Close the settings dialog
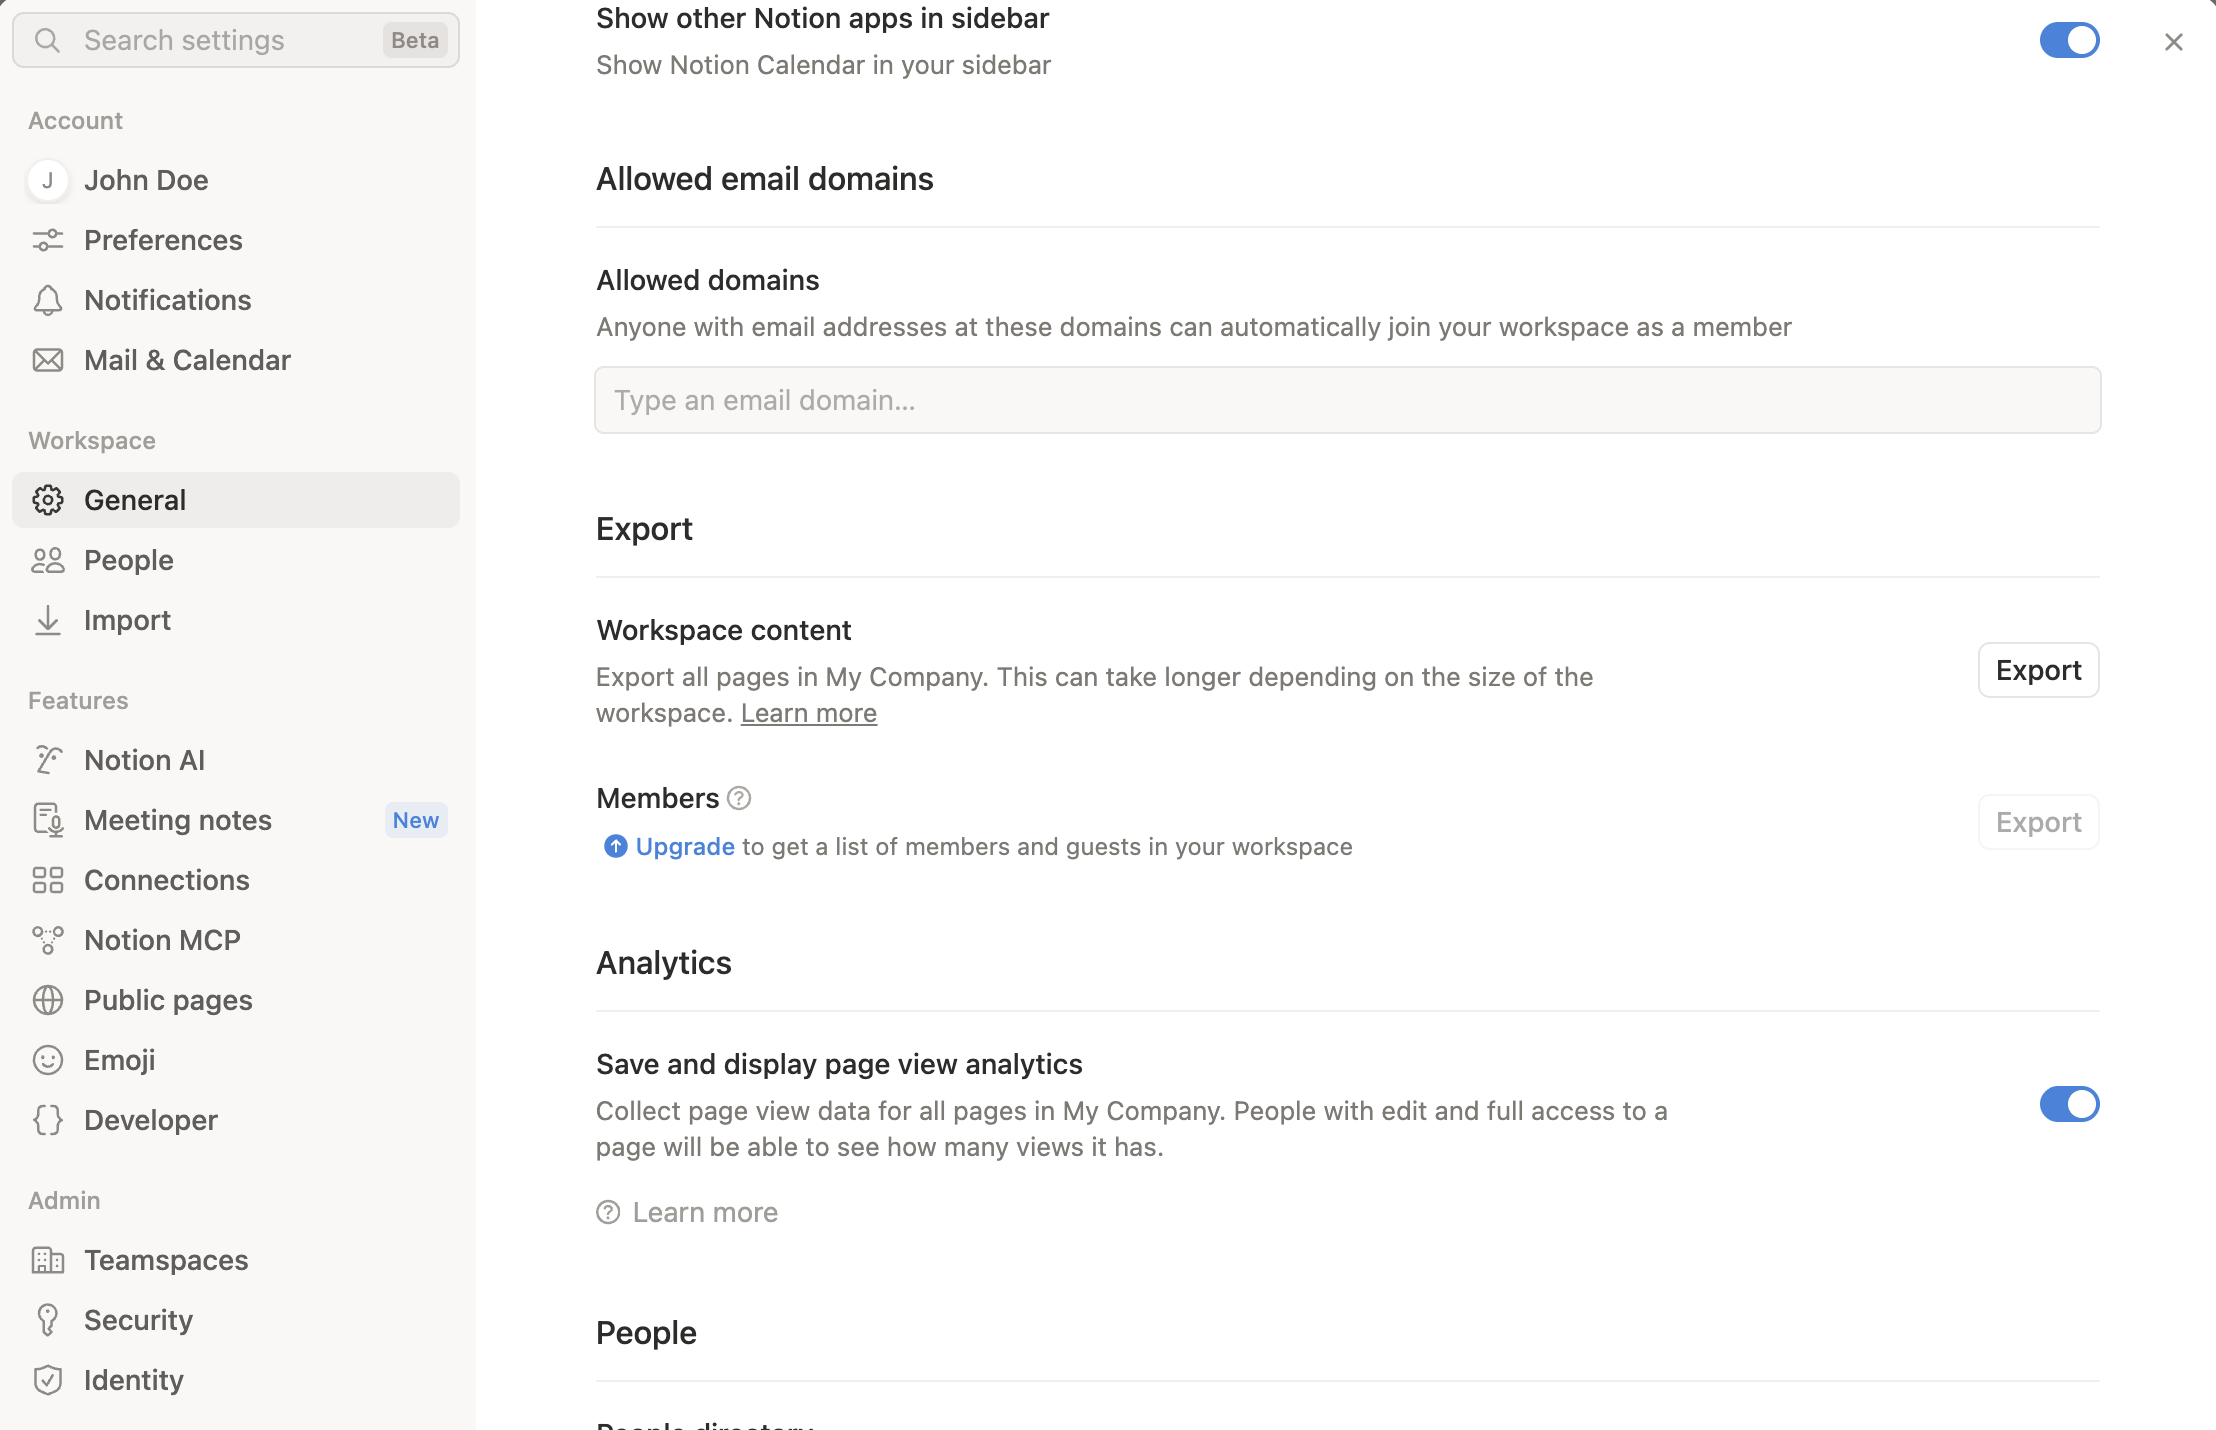This screenshot has width=2216, height=1430. click(x=2173, y=42)
